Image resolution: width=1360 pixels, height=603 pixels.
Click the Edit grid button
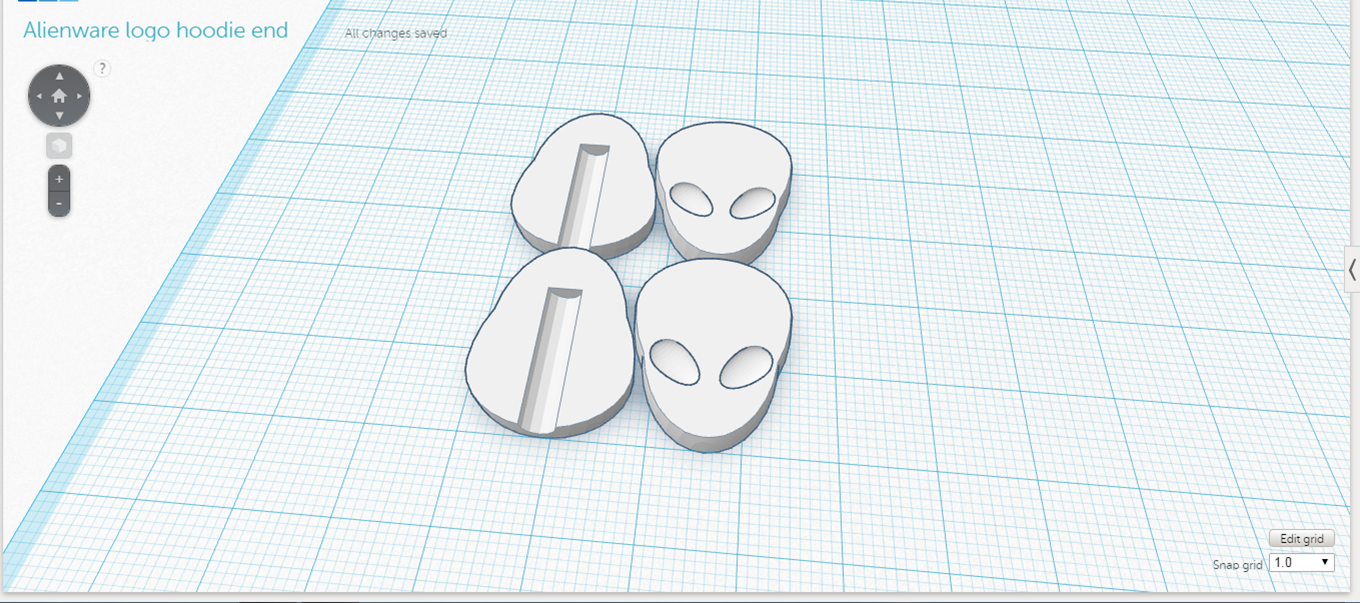pos(1301,539)
